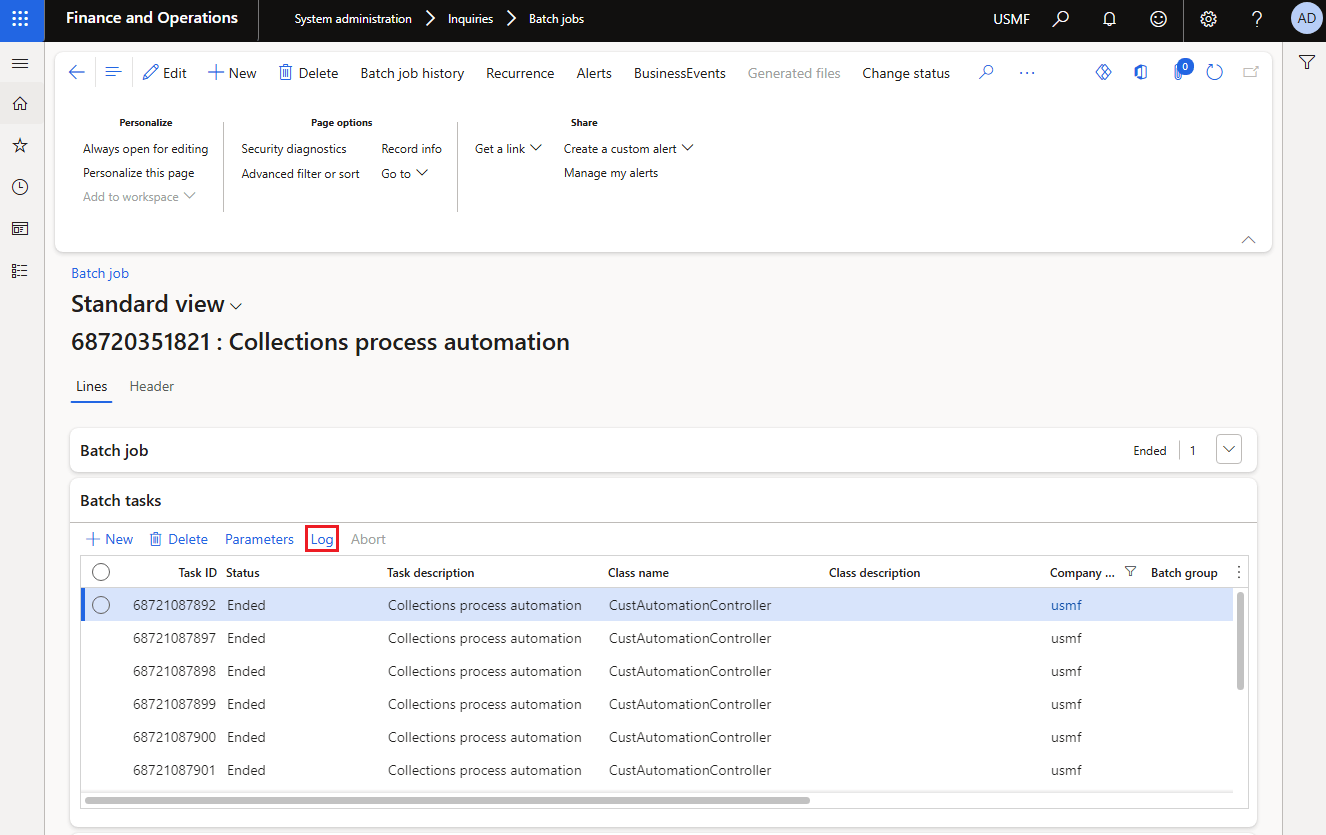1326x835 pixels.
Task: Click System administration in breadcrumb
Action: (353, 19)
